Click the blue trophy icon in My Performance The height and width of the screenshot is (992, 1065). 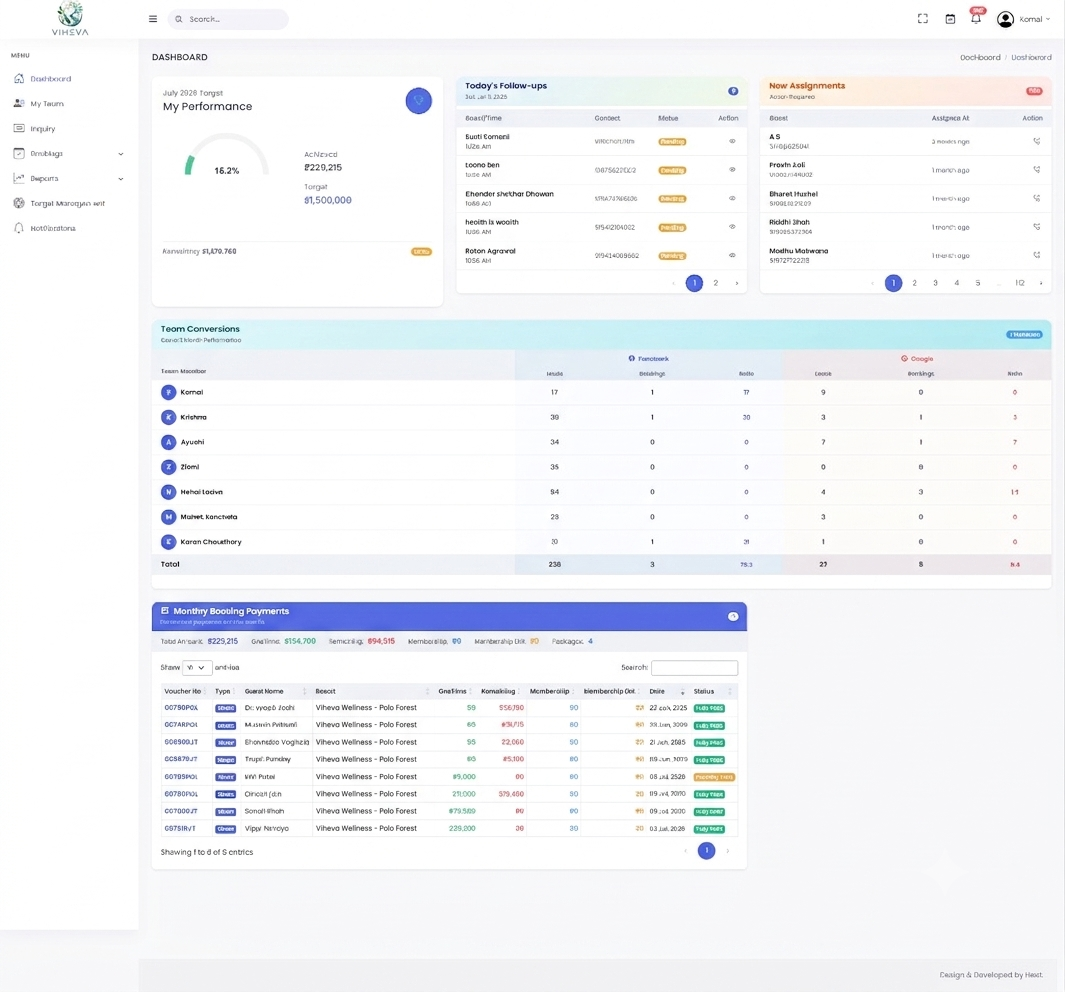tap(418, 100)
